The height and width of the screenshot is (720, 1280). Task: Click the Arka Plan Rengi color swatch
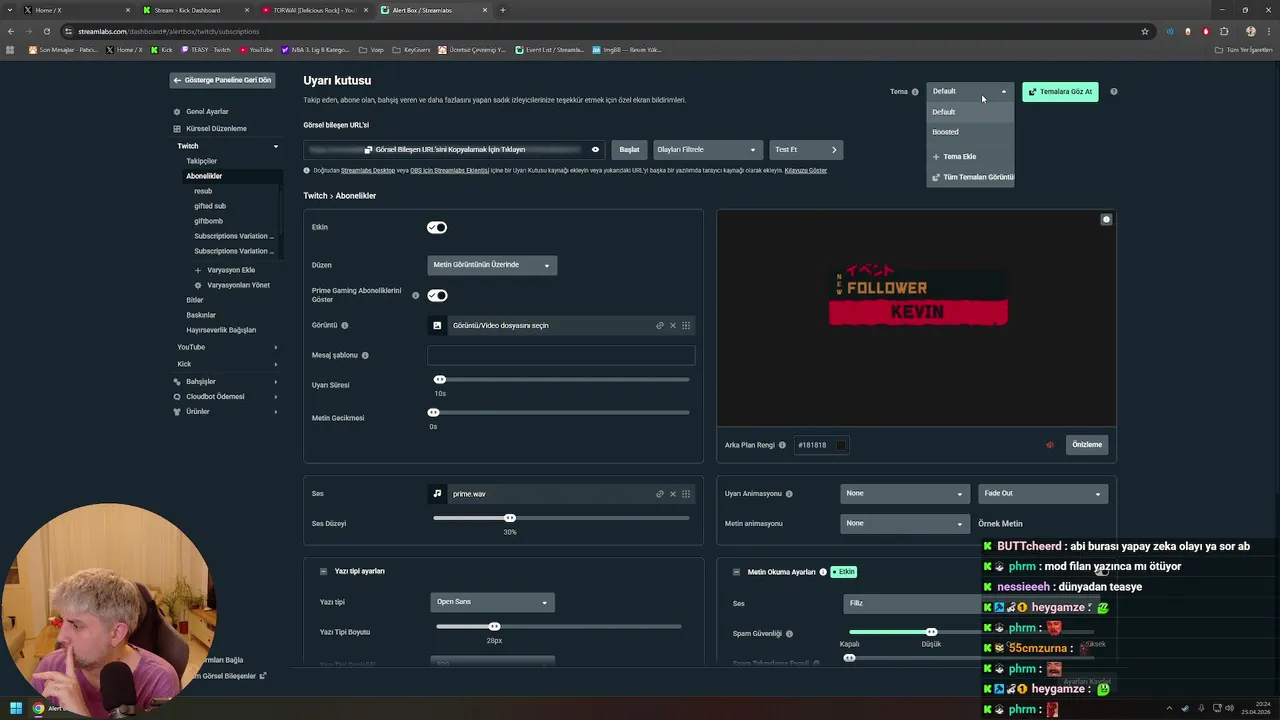pos(841,445)
